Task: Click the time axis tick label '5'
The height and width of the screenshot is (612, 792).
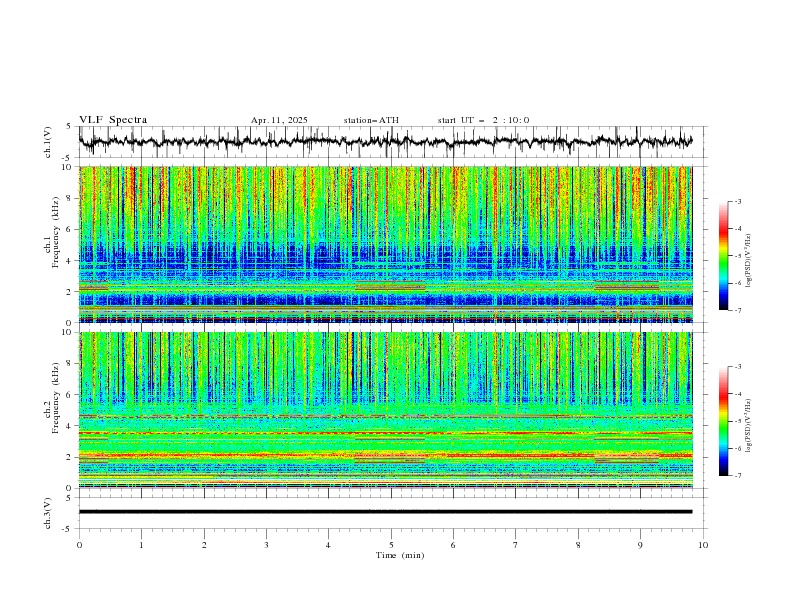Action: tap(391, 545)
